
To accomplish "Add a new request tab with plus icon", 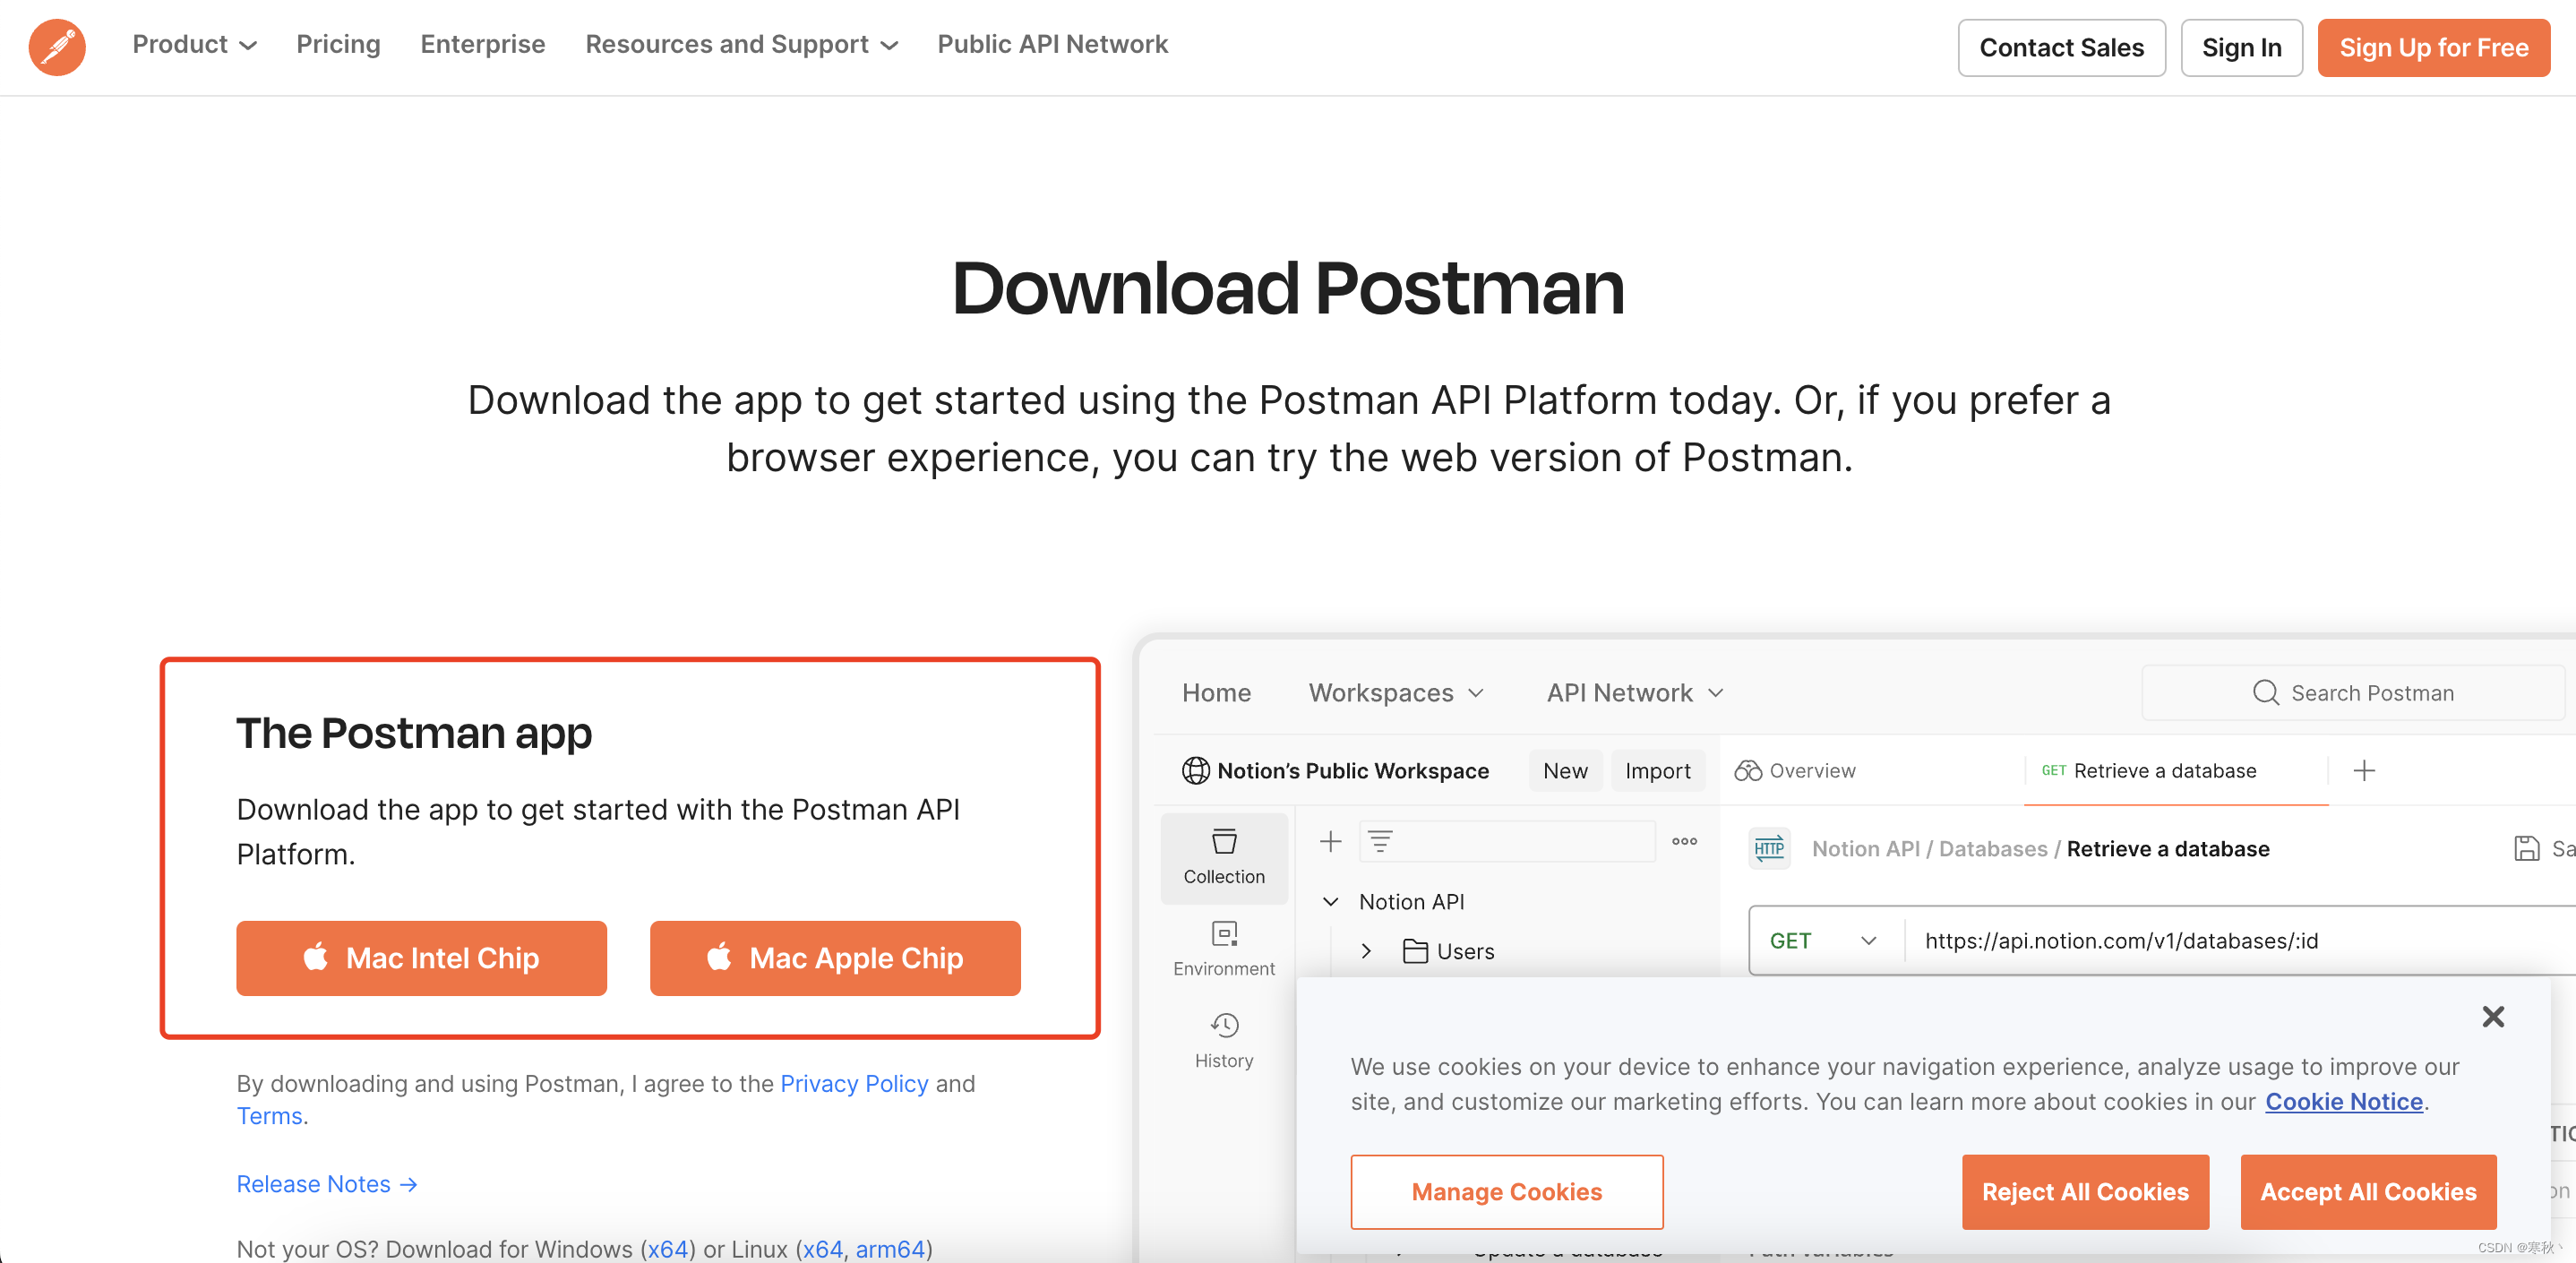I will [2364, 770].
